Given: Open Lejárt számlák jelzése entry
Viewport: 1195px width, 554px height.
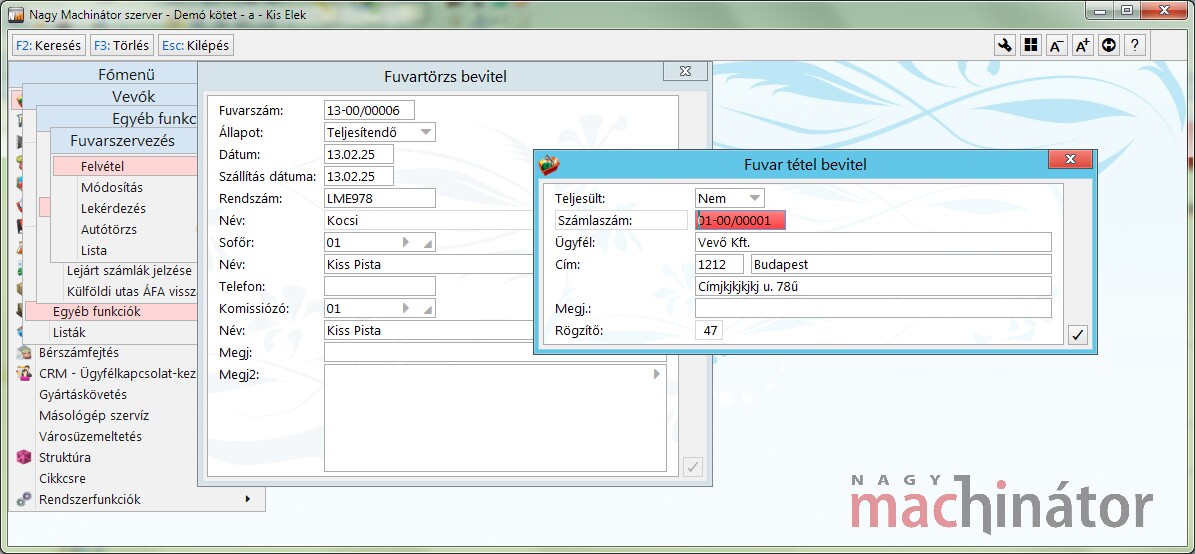Looking at the screenshot, I should pos(130,271).
